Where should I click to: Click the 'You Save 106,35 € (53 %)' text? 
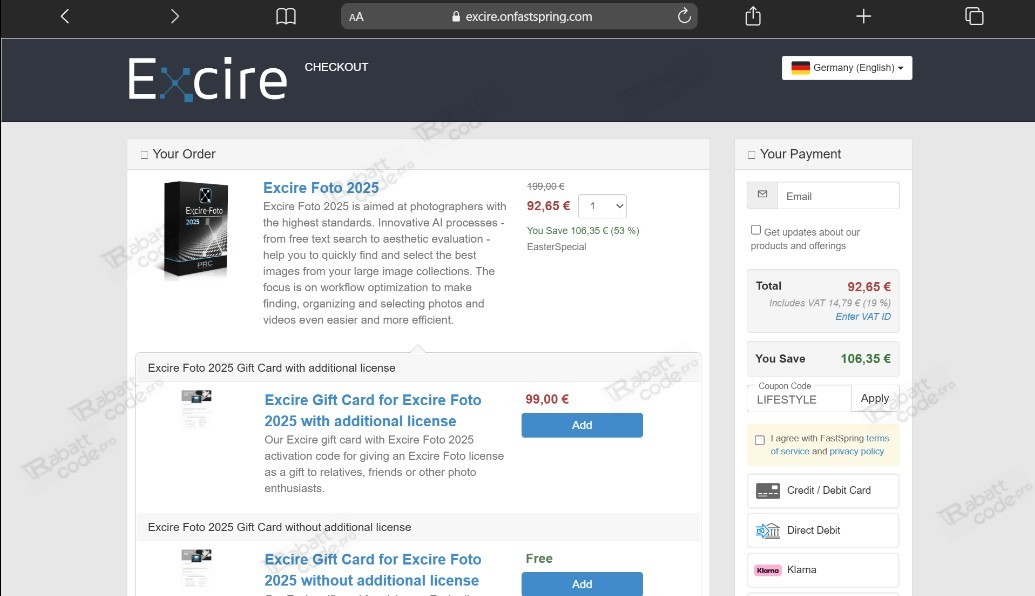(x=583, y=230)
